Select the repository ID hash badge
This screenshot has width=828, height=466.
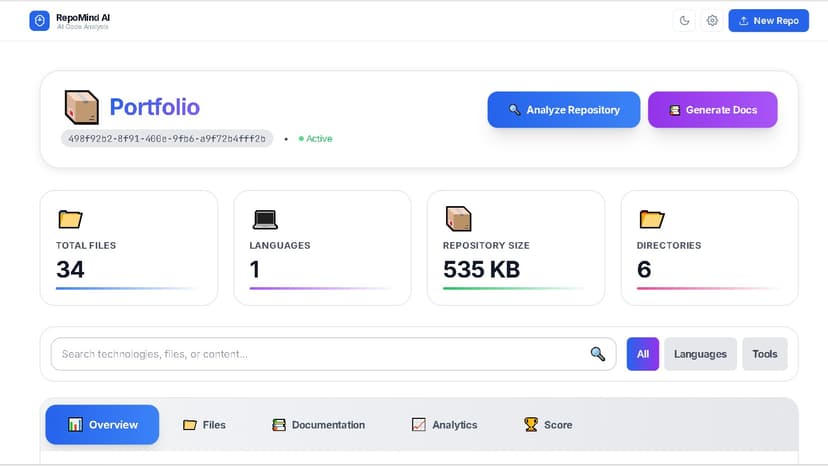click(x=167, y=138)
